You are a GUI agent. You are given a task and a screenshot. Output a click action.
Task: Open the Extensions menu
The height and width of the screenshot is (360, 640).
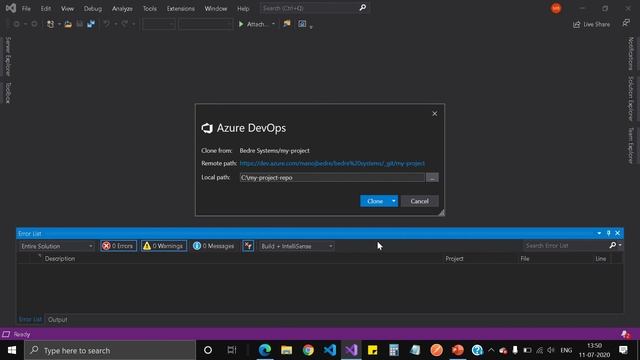tap(180, 8)
